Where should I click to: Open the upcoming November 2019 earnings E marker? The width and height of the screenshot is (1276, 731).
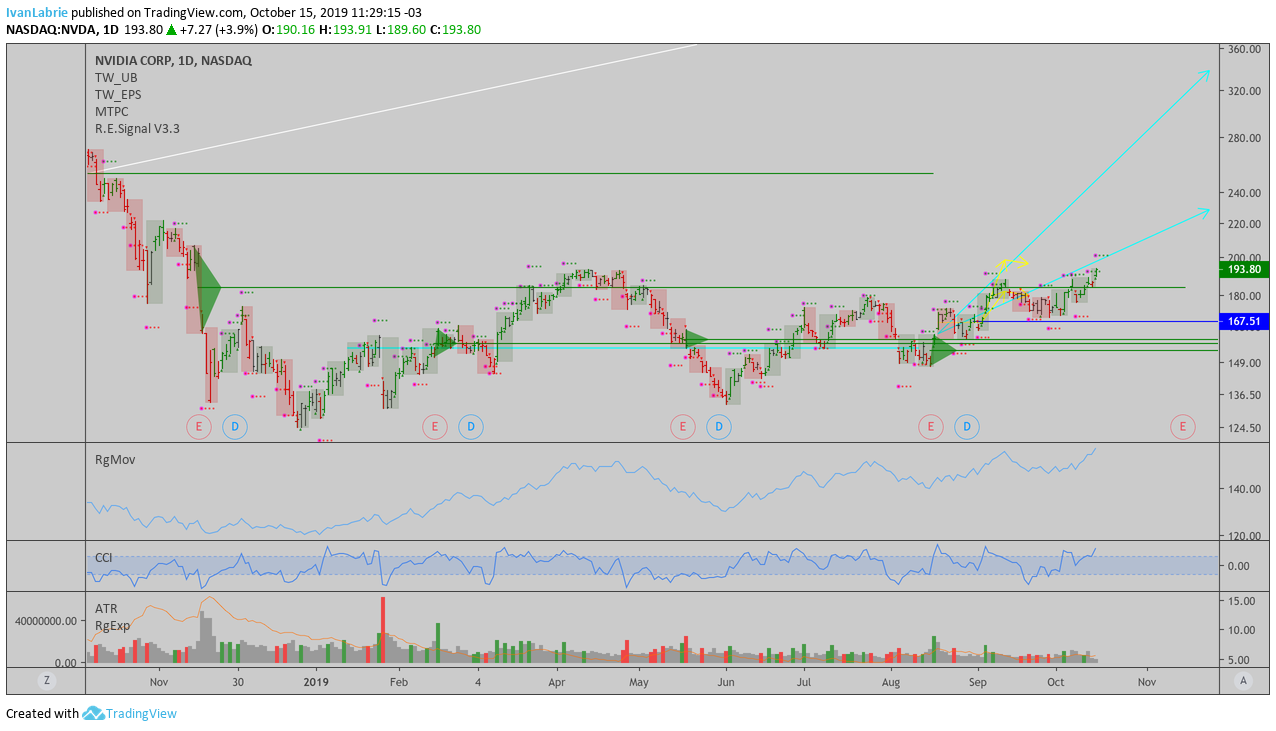[x=1183, y=428]
